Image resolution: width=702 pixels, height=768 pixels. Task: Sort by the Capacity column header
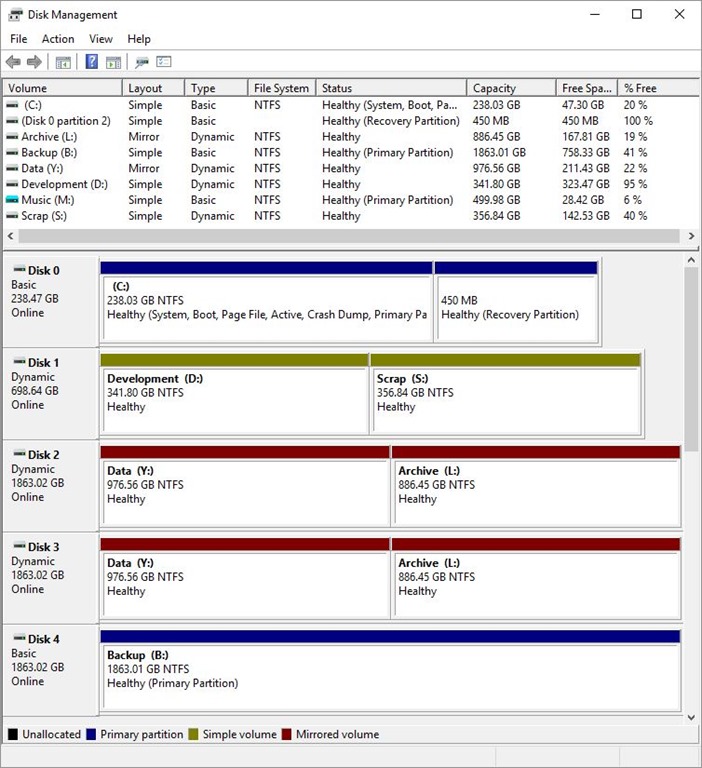[x=511, y=88]
